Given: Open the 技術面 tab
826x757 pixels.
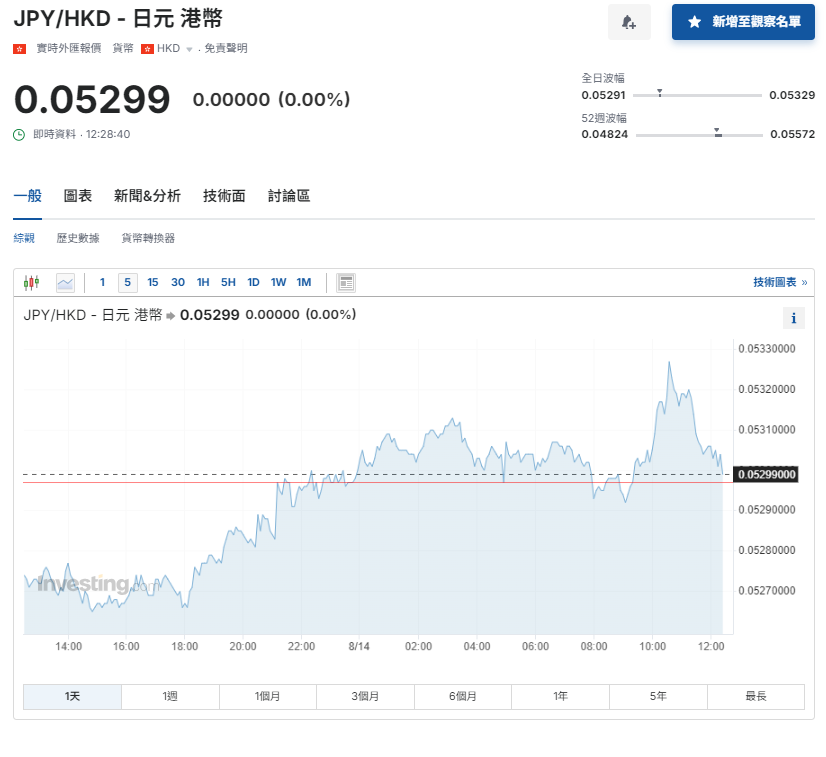Looking at the screenshot, I should [224, 196].
